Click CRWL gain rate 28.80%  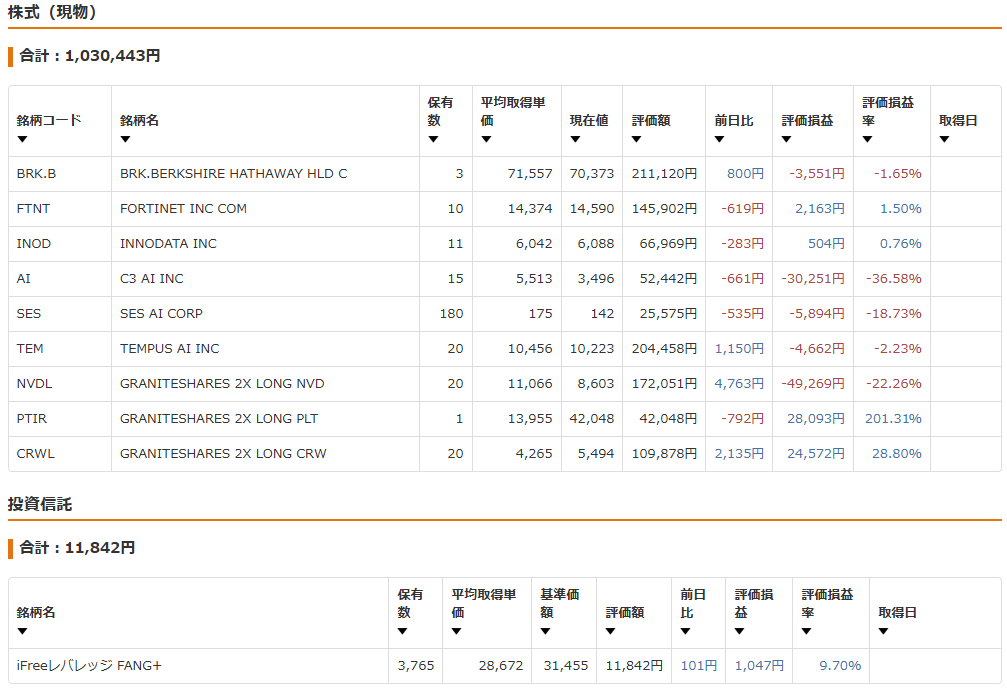pyautogui.click(x=897, y=454)
